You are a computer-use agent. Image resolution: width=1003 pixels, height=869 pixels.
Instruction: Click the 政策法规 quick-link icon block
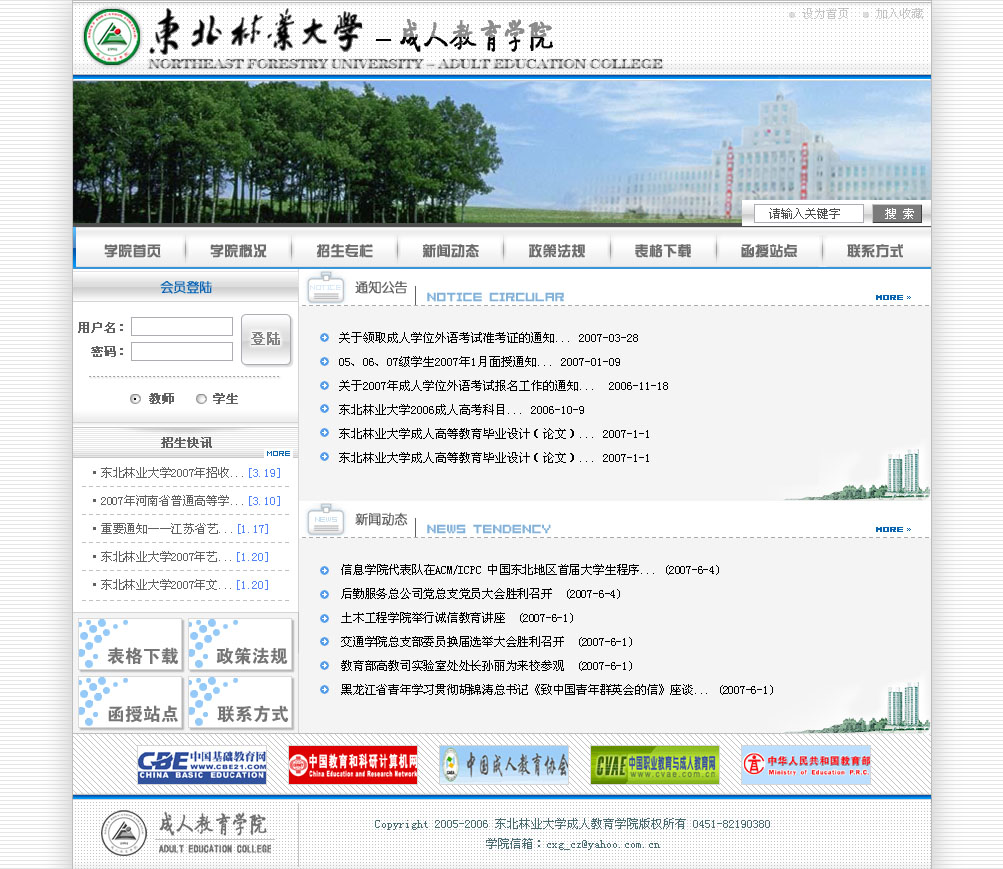coord(239,644)
